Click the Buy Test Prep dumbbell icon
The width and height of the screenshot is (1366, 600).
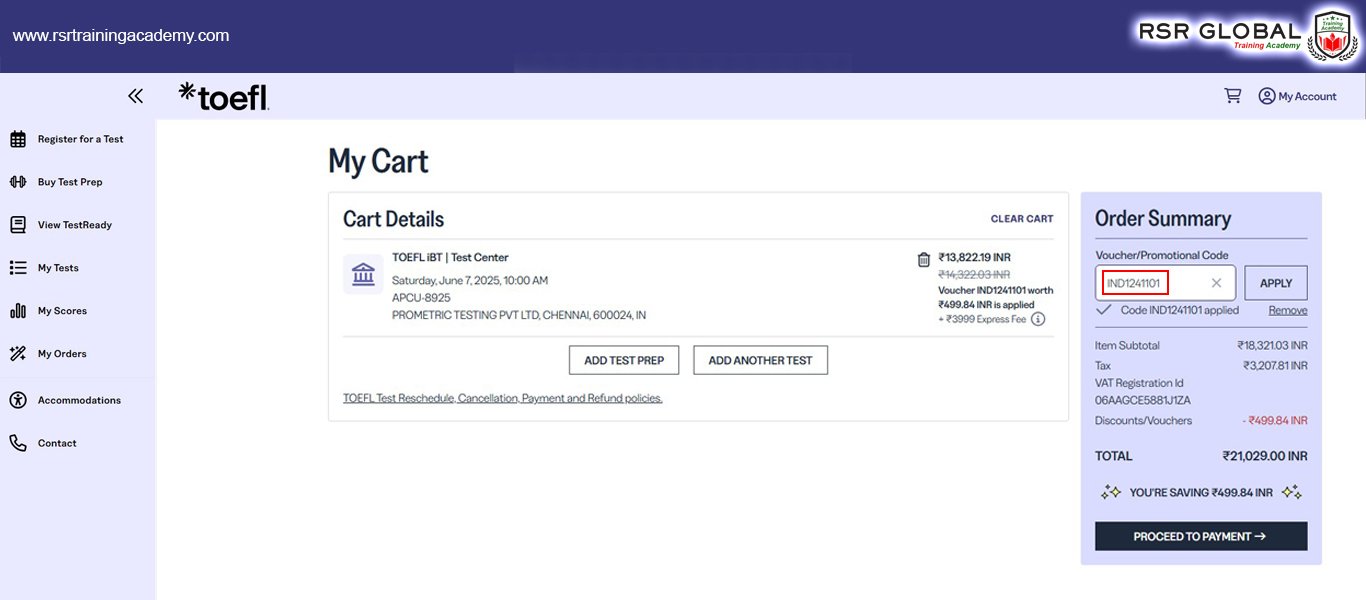tap(18, 182)
